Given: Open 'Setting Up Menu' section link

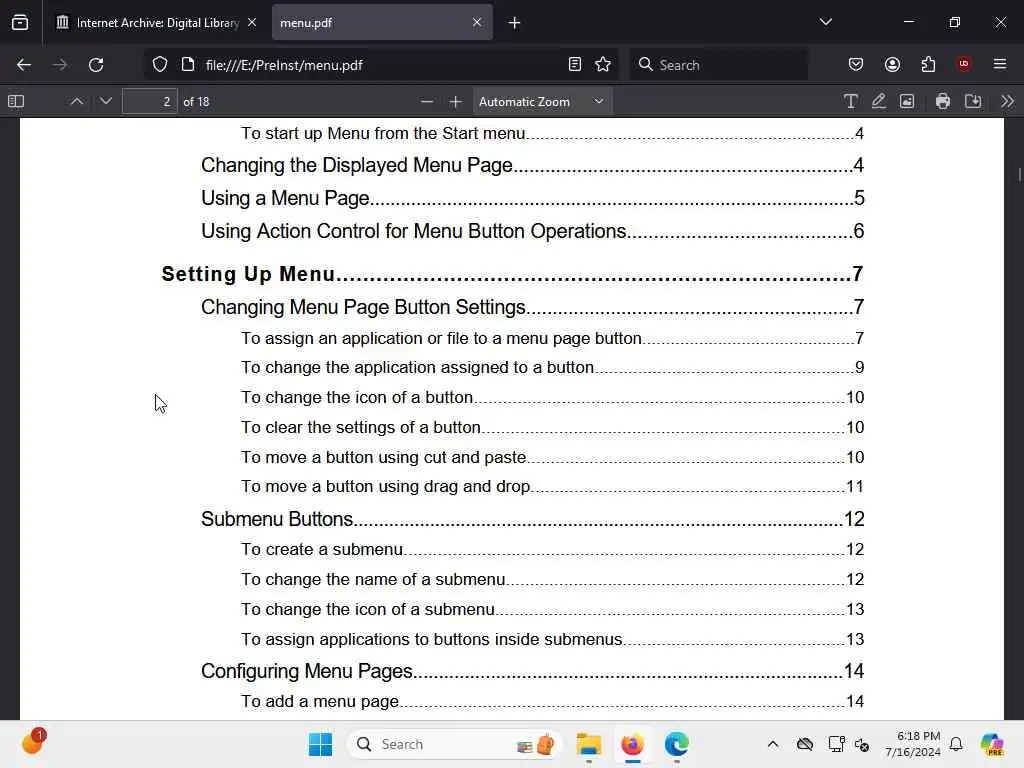Looking at the screenshot, I should (512, 274).
